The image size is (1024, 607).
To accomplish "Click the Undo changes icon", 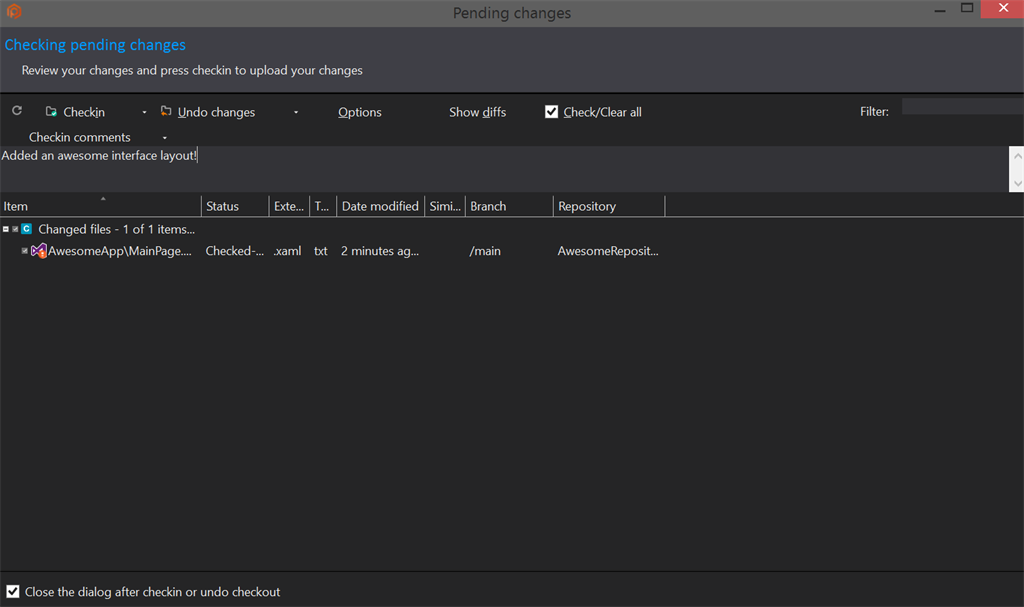I will tap(166, 111).
